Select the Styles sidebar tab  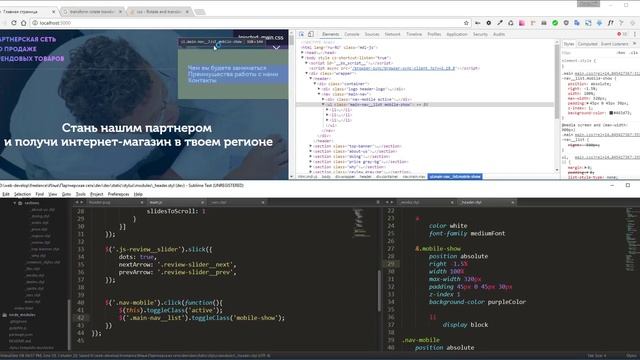pyautogui.click(x=569, y=44)
